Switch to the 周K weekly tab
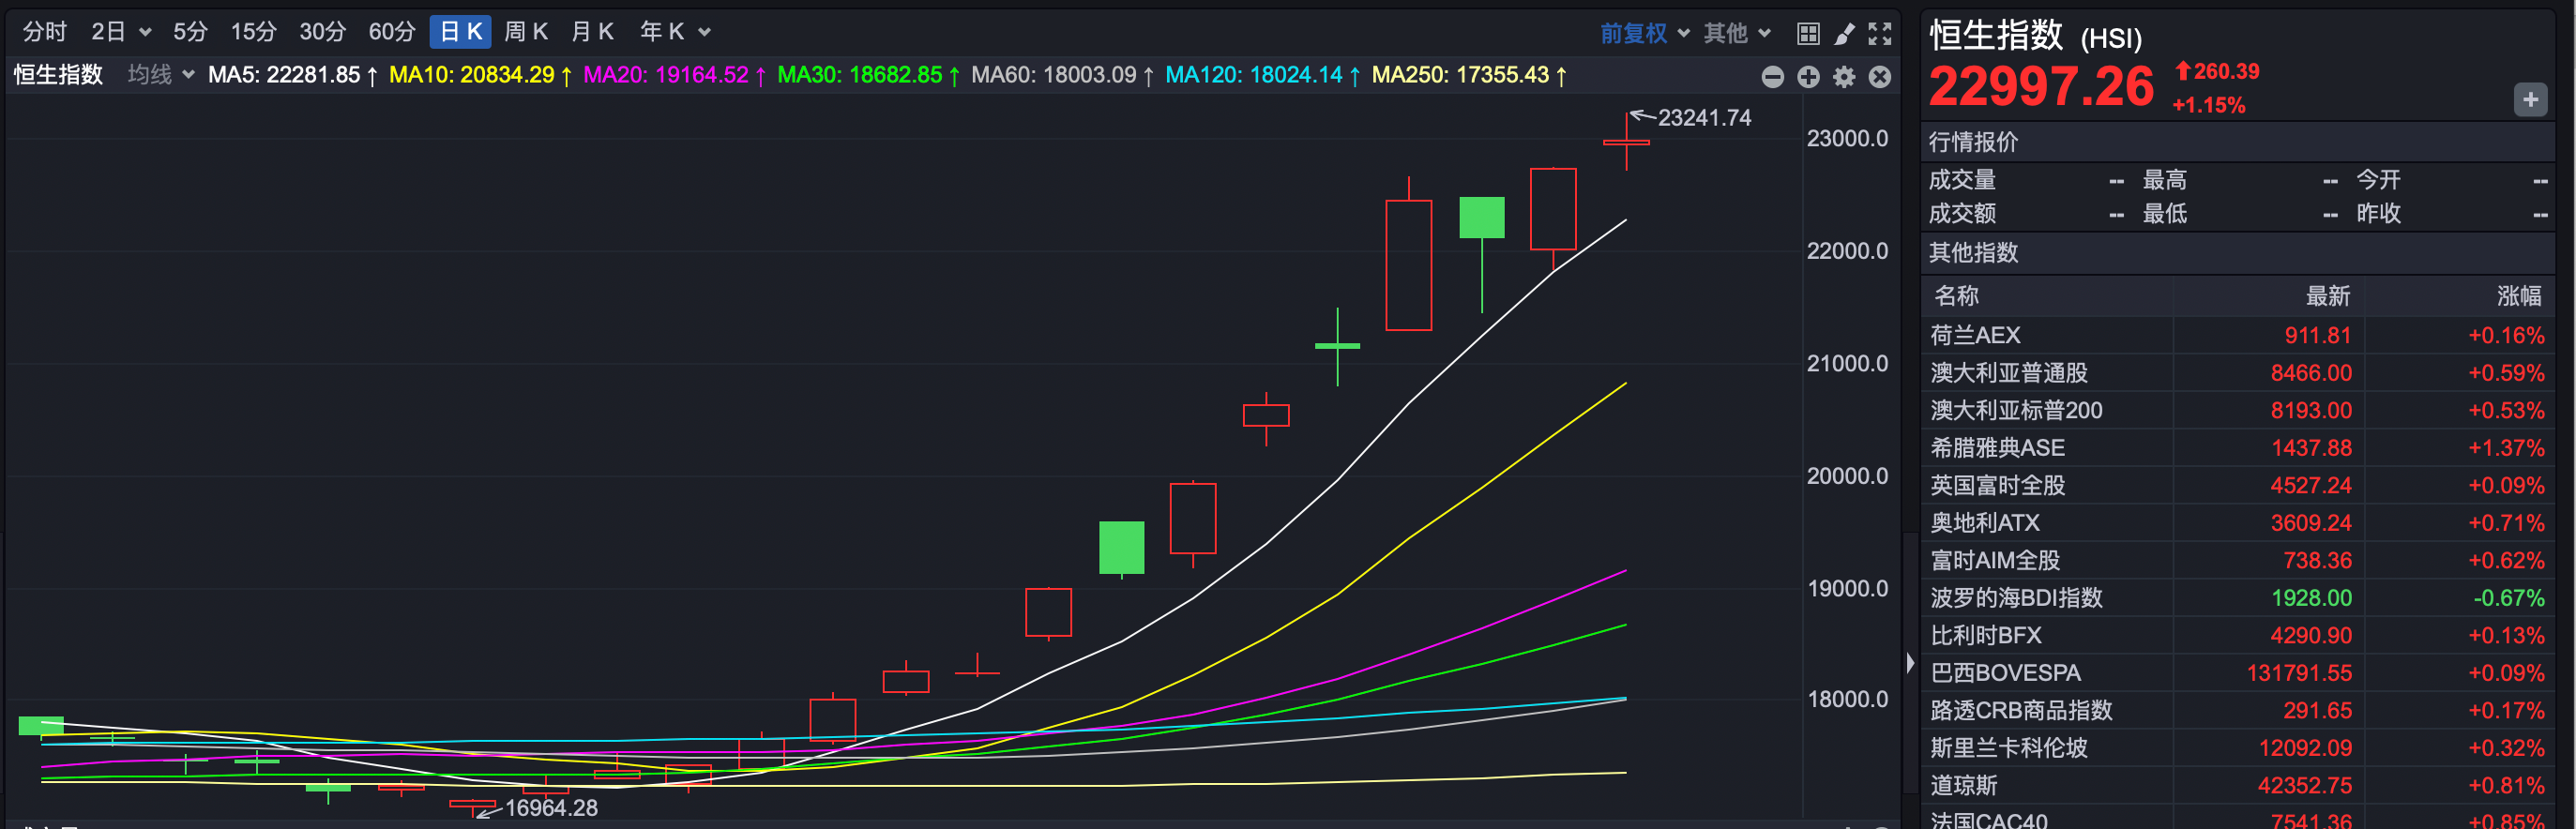Image resolution: width=2576 pixels, height=829 pixels. [526, 32]
